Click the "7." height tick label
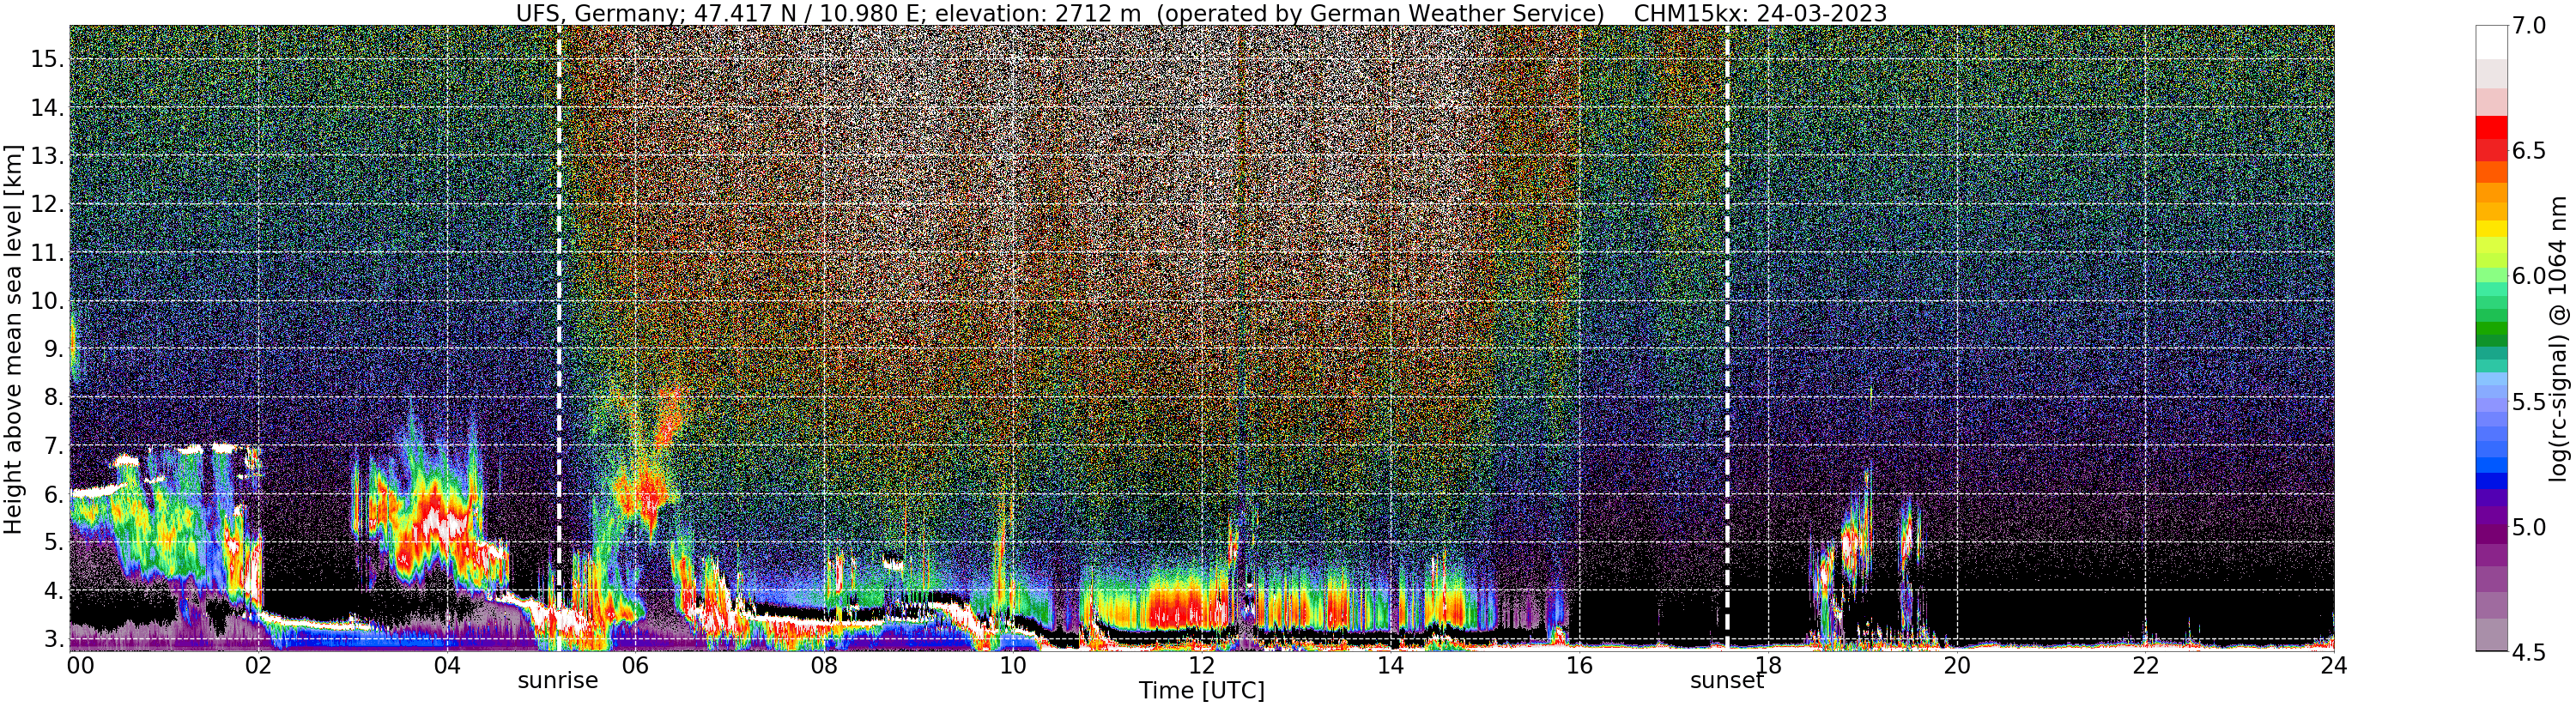The width and height of the screenshot is (2576, 707). coord(53,446)
